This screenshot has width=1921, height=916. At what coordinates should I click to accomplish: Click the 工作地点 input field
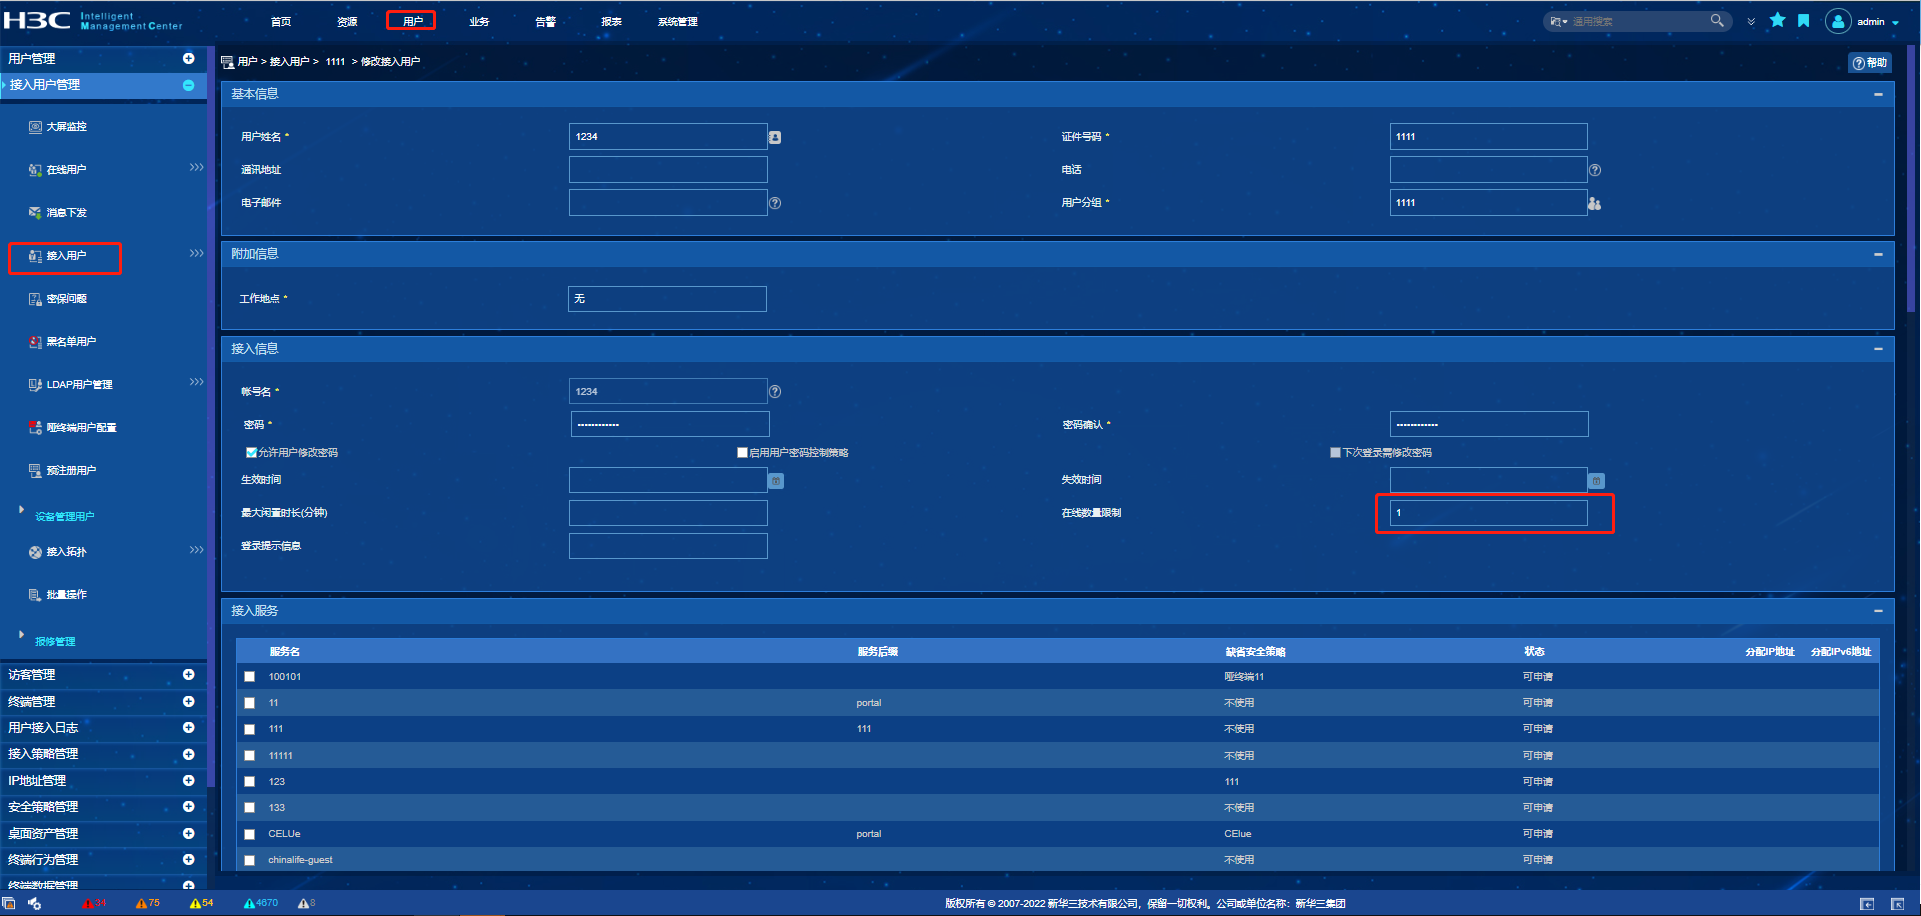[667, 299]
